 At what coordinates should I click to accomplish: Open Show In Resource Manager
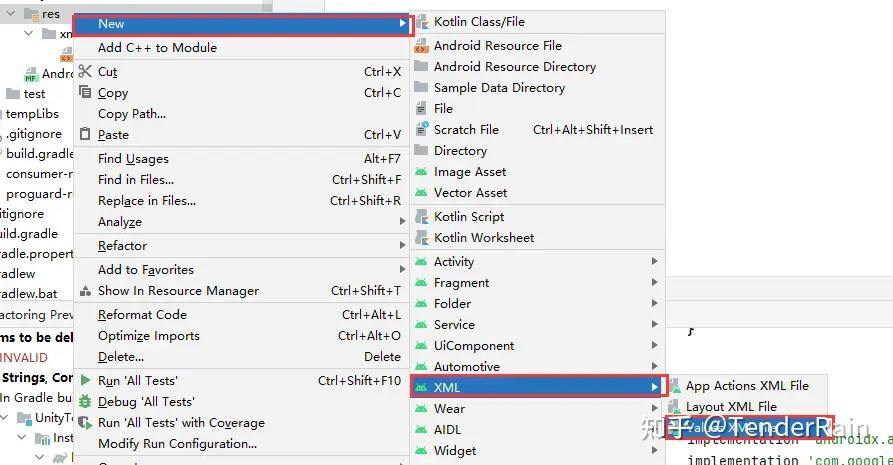[x=178, y=291]
